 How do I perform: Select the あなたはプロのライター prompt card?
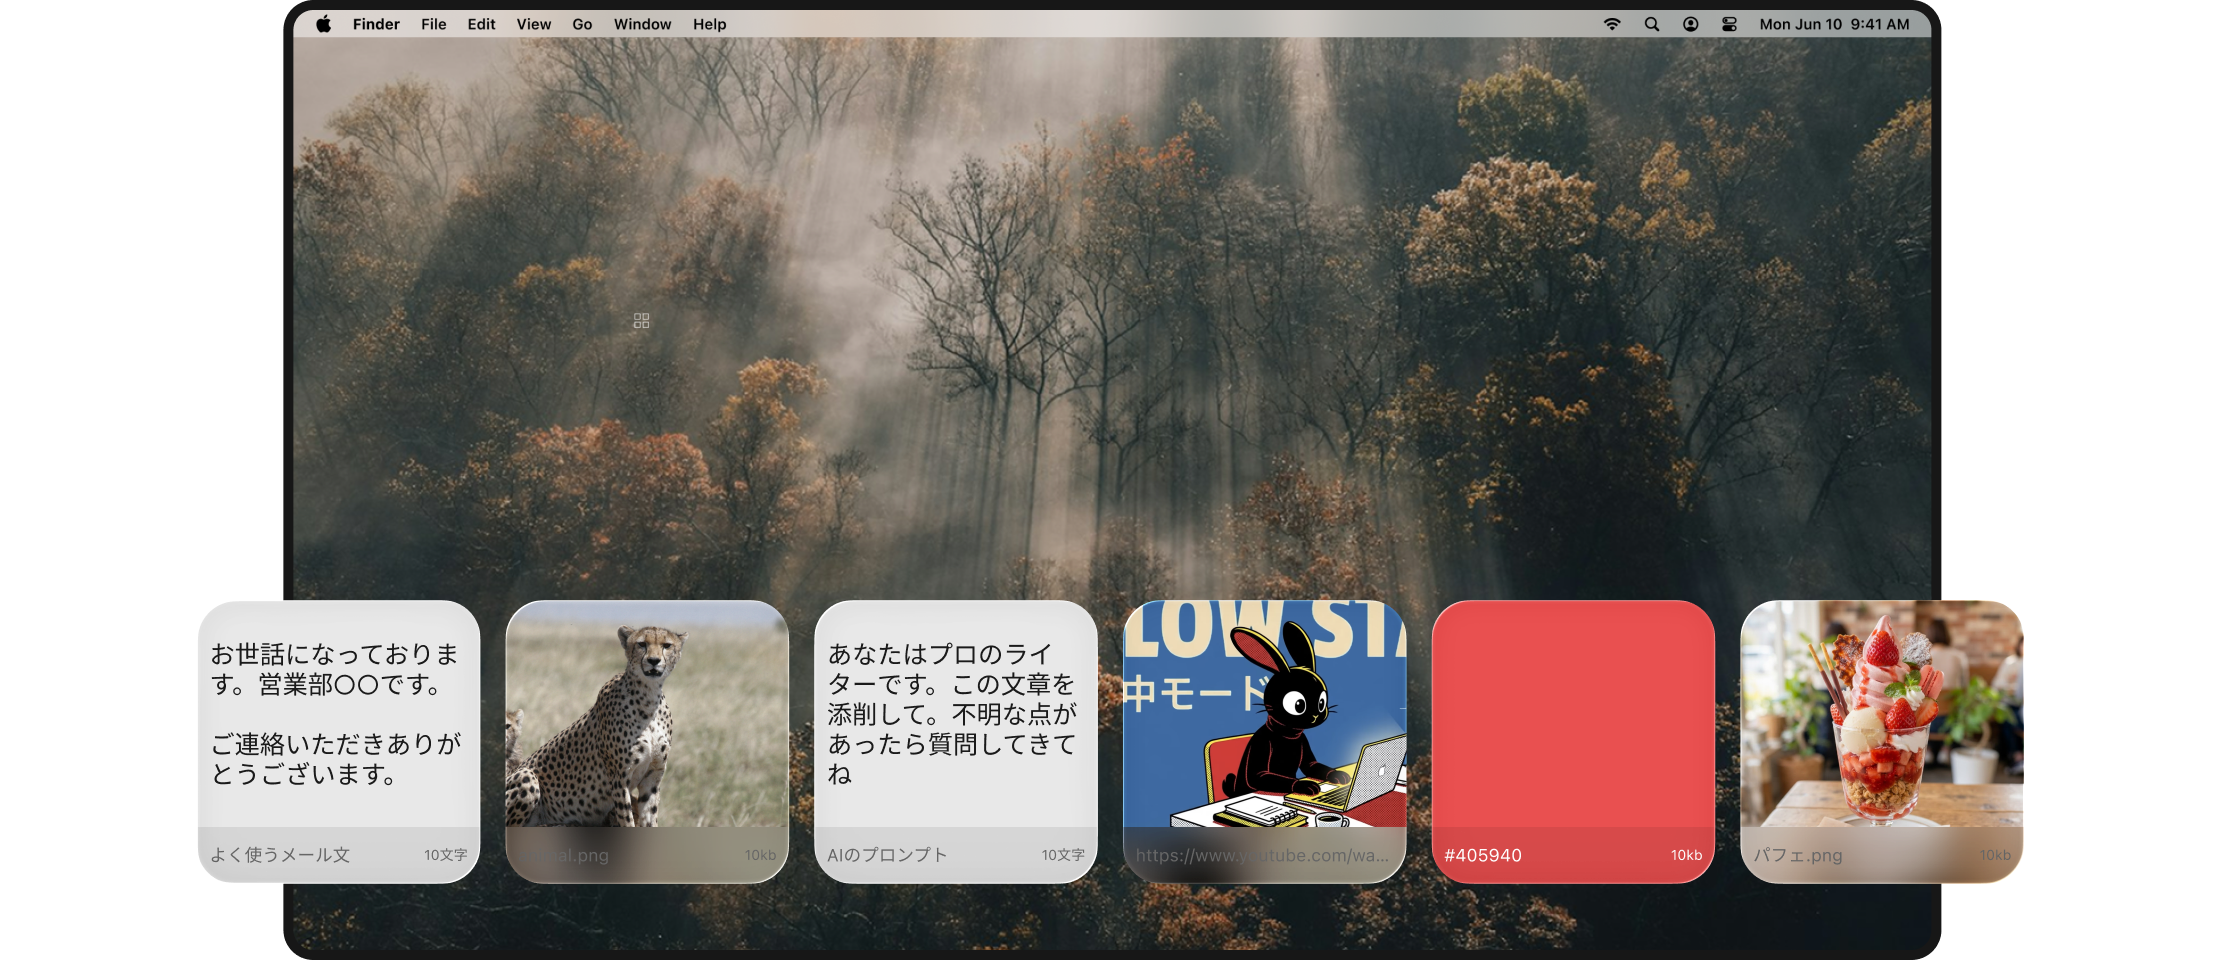956,741
